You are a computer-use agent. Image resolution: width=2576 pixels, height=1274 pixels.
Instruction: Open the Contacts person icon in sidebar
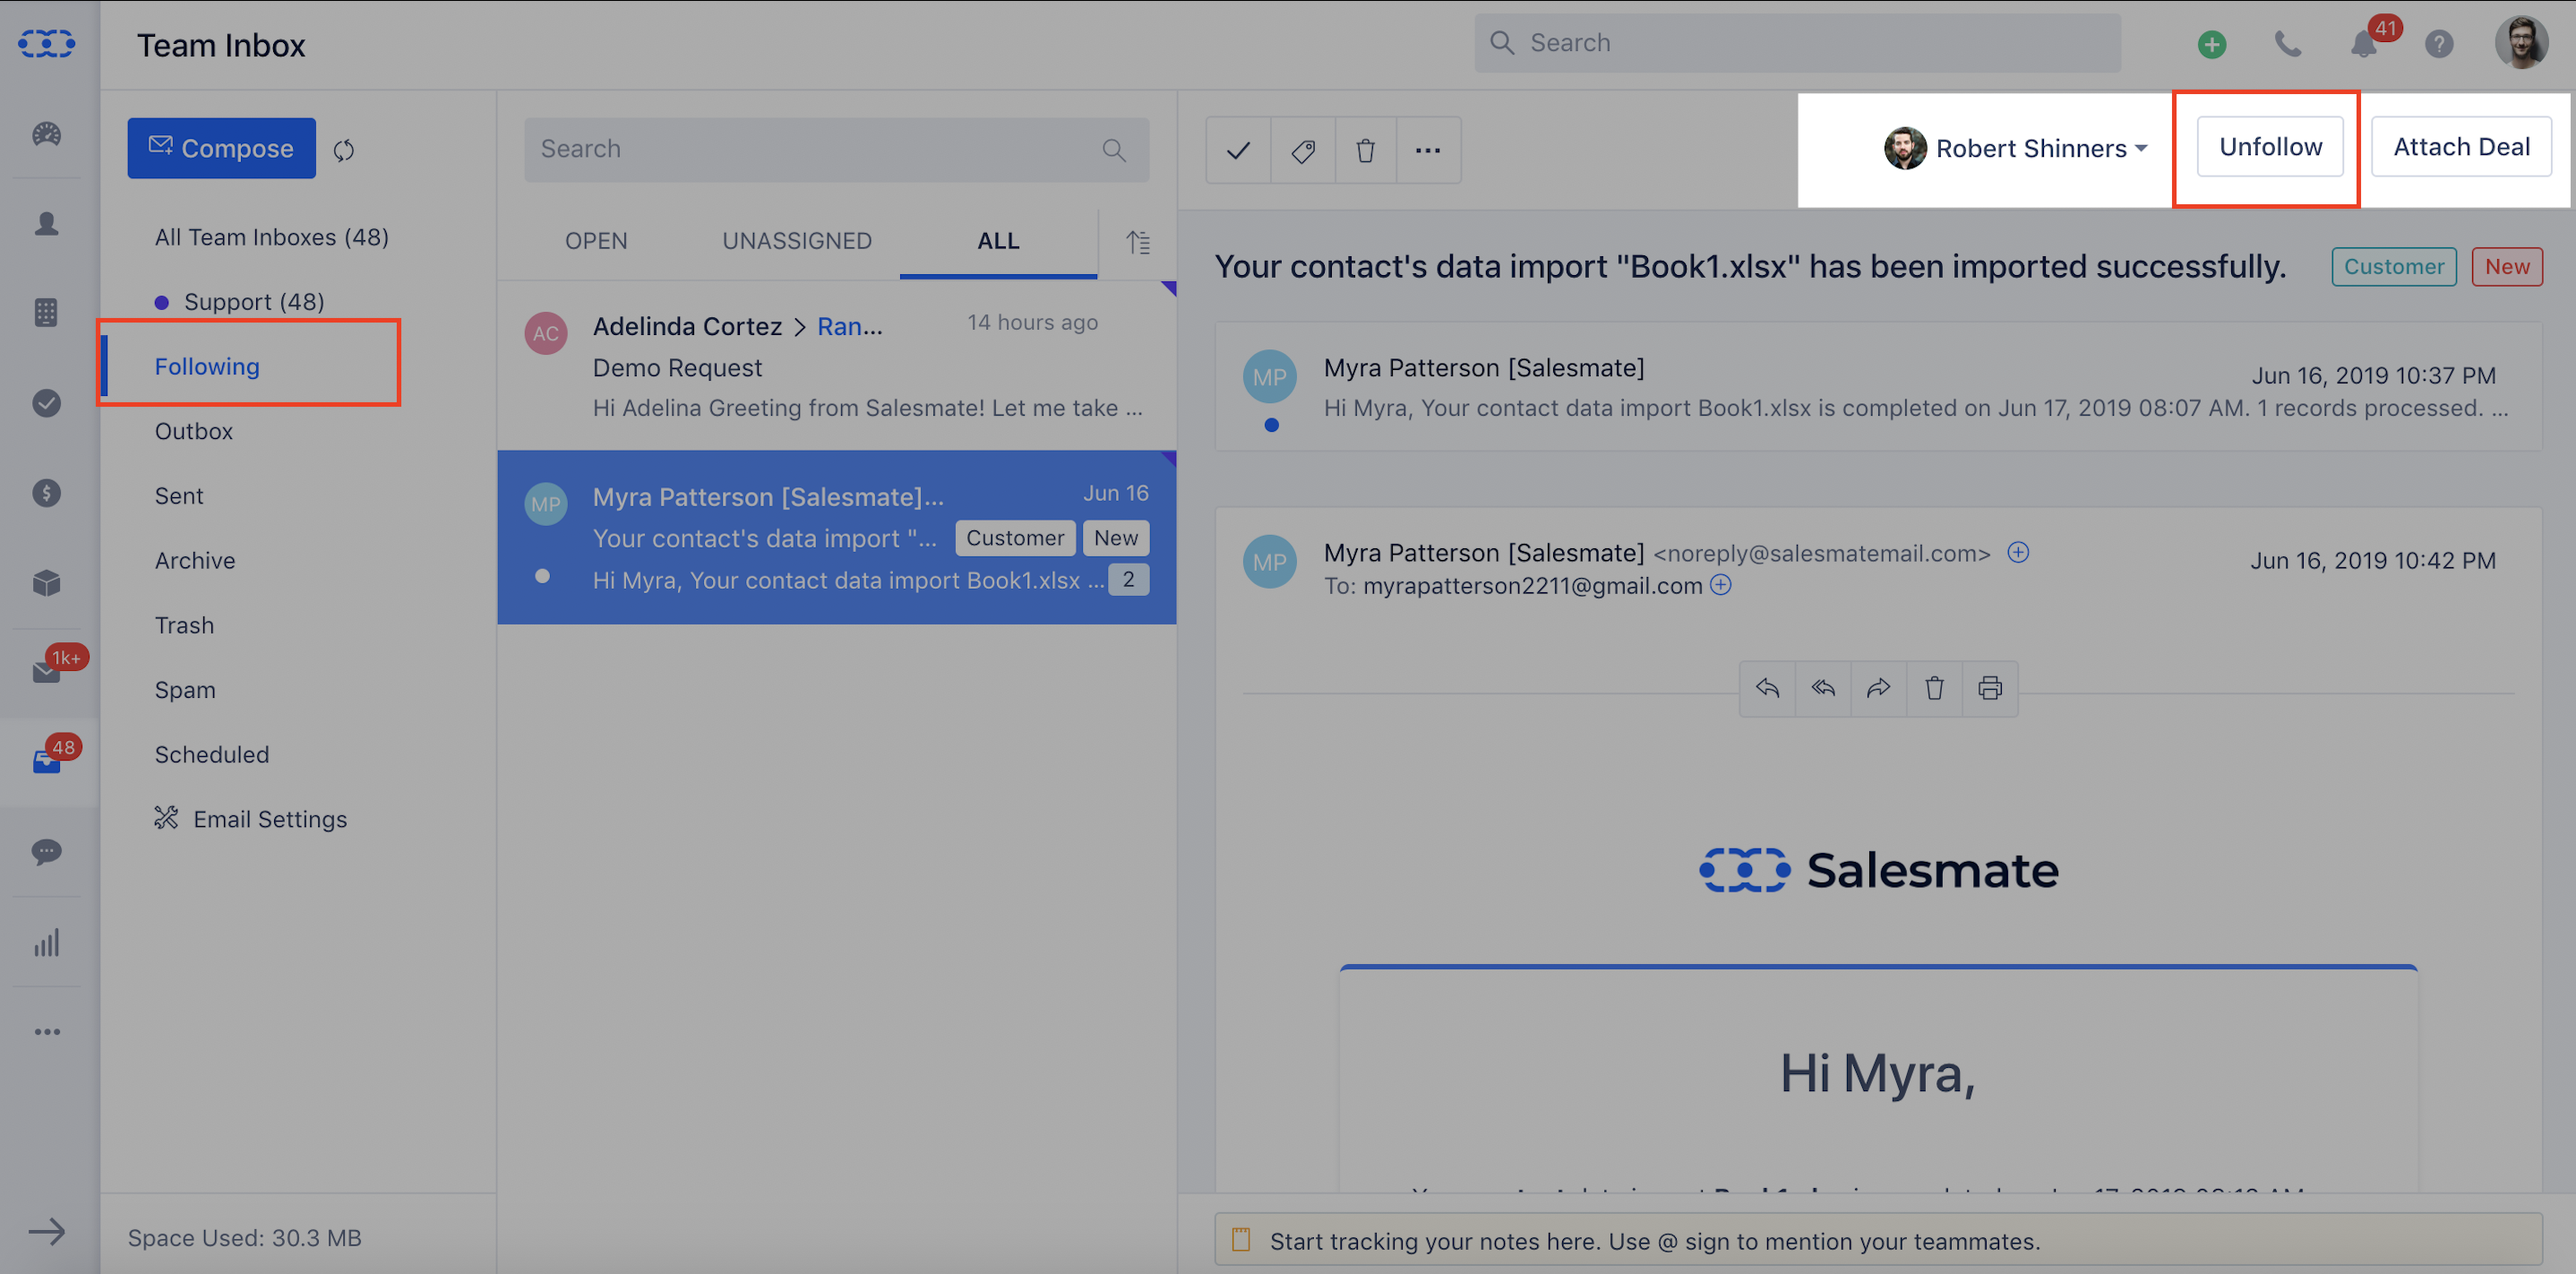(47, 223)
